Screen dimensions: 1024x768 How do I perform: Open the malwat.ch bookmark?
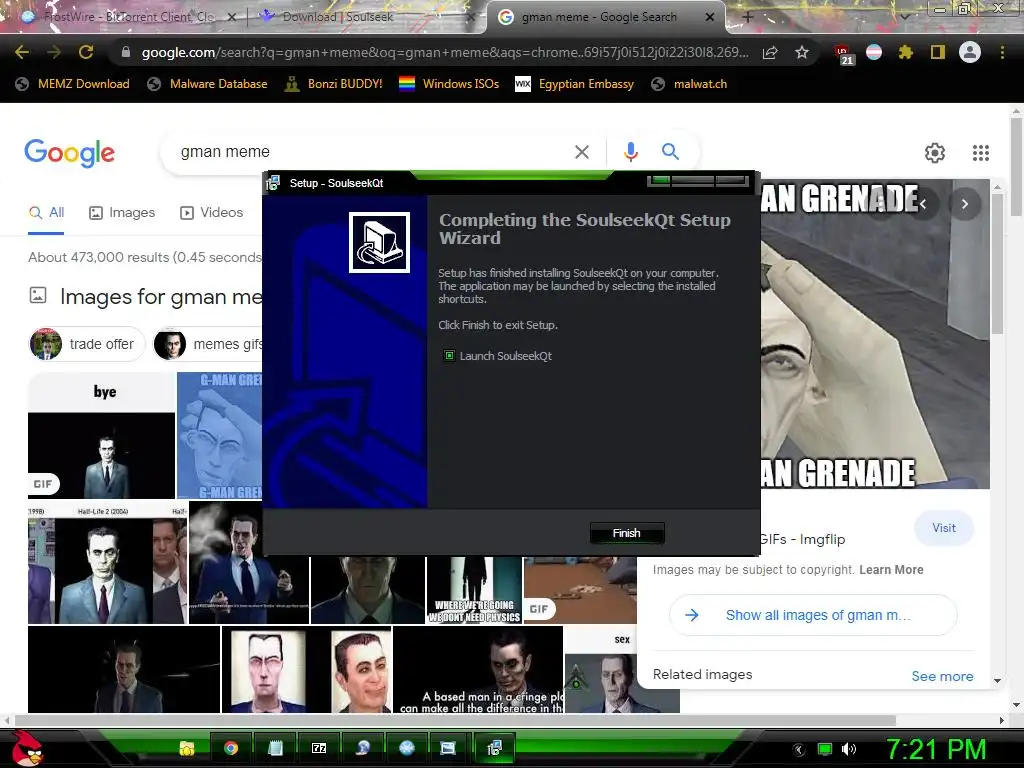pos(690,84)
